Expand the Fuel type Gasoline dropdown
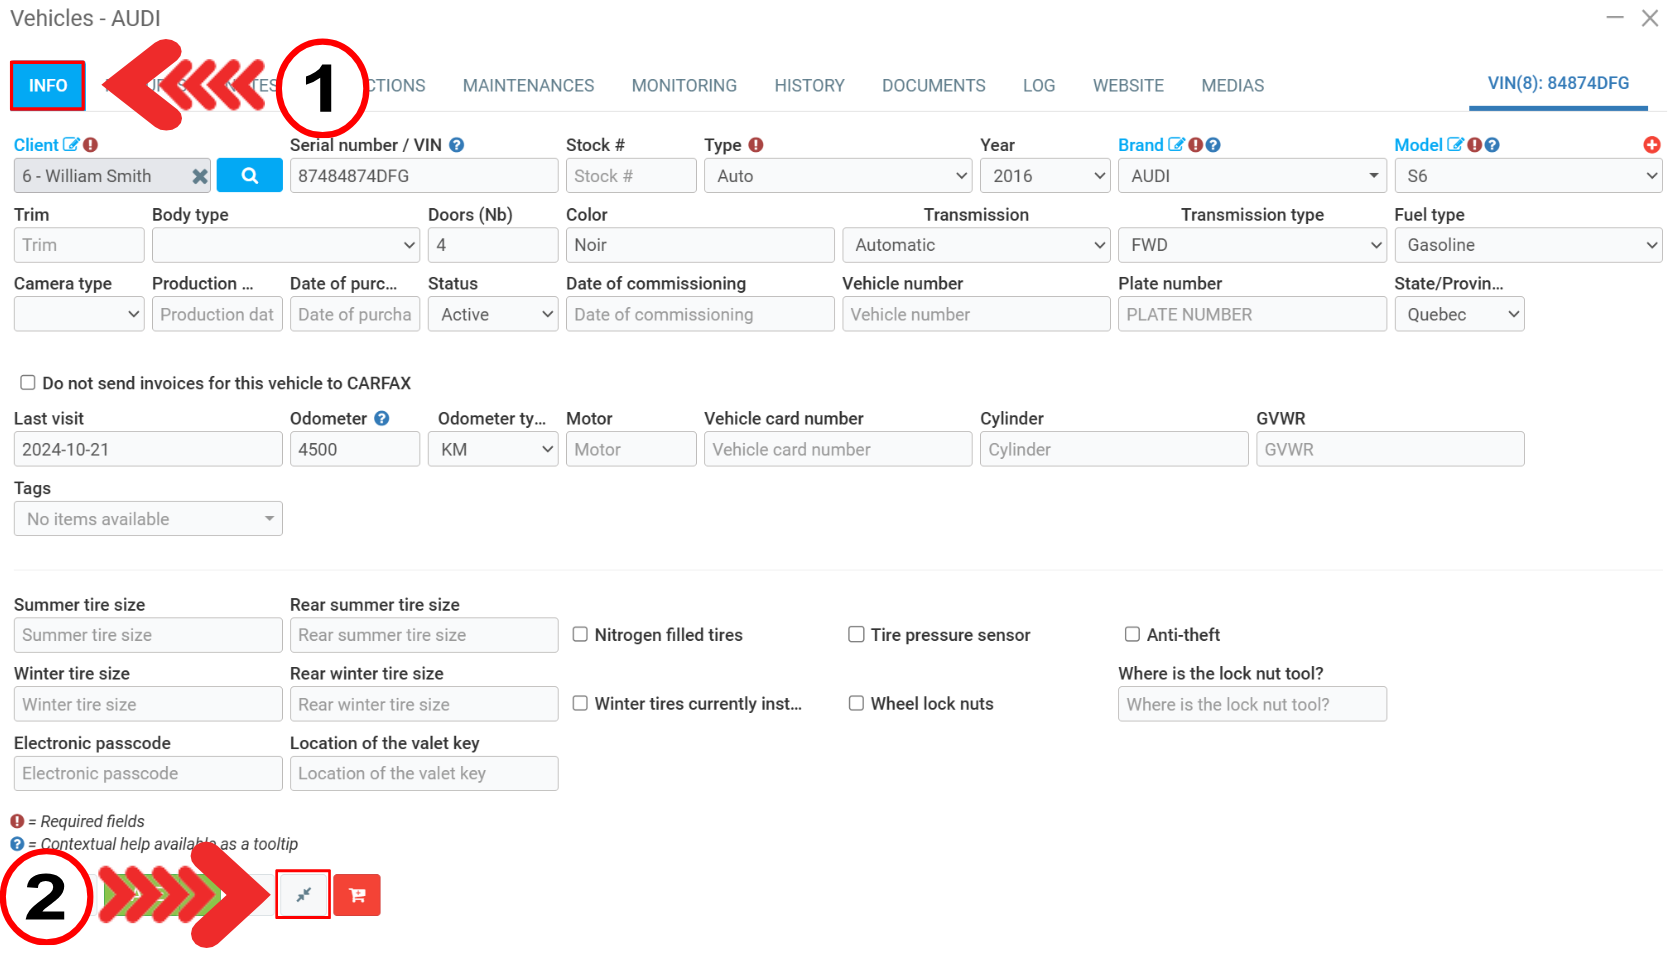The image size is (1670, 955). click(x=1527, y=245)
